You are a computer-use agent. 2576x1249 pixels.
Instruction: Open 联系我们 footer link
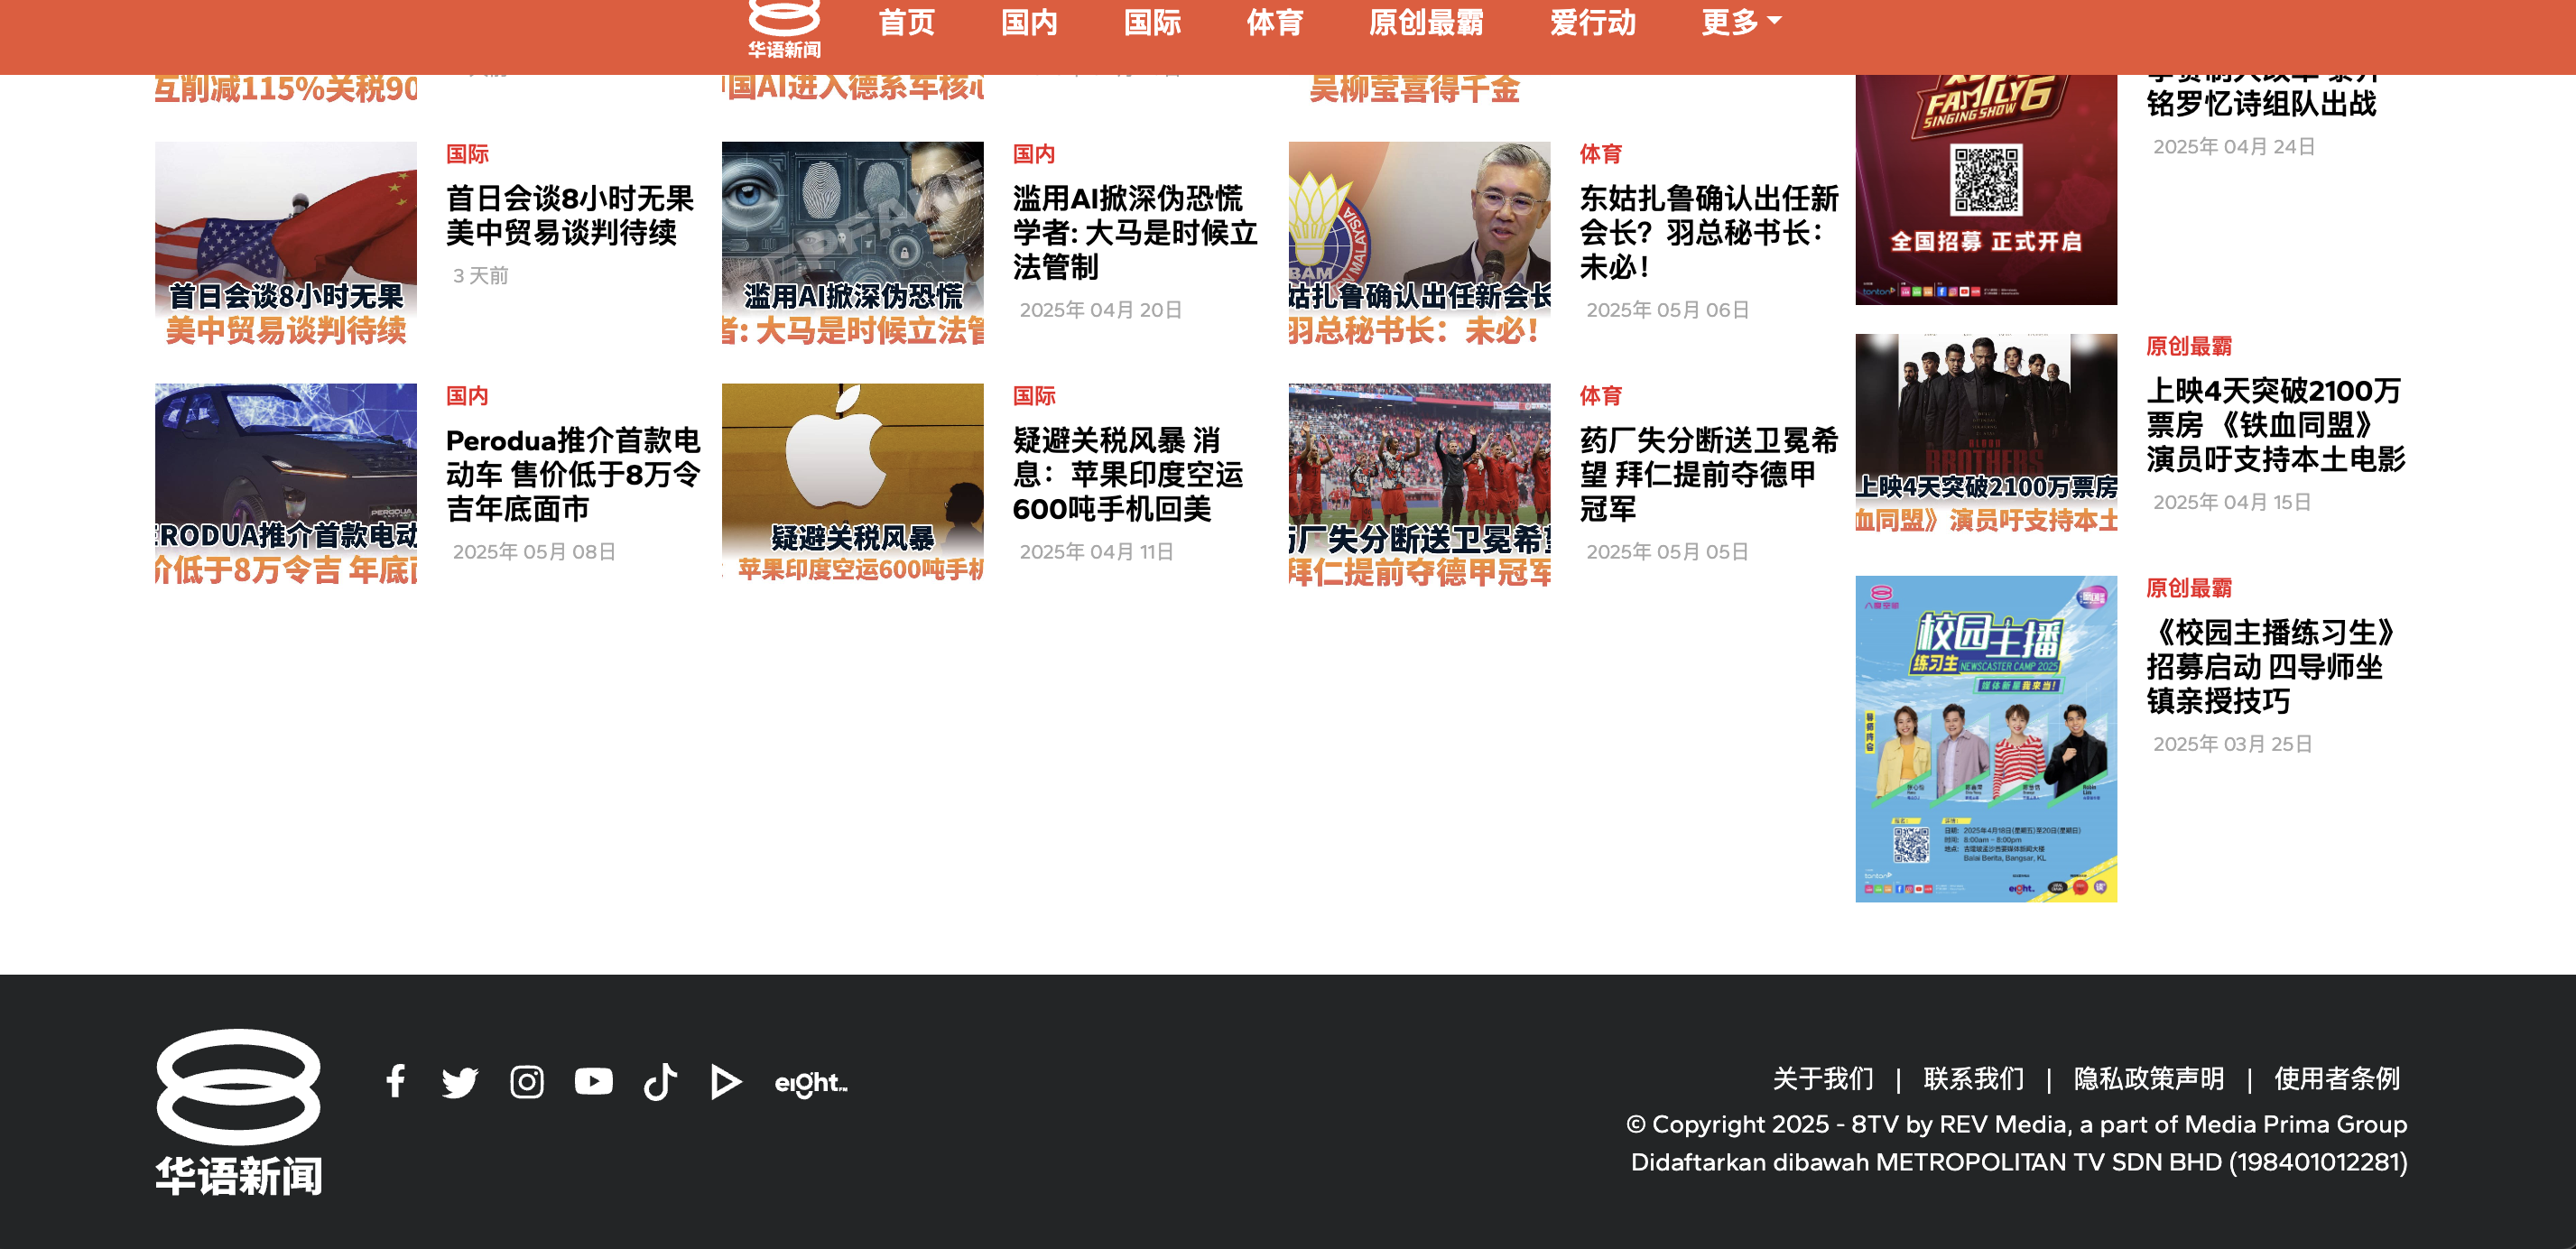pyautogui.click(x=1974, y=1079)
